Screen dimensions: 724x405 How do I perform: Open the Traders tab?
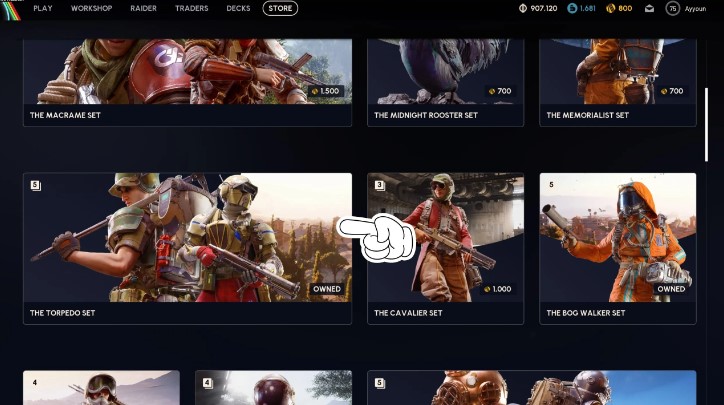point(192,8)
